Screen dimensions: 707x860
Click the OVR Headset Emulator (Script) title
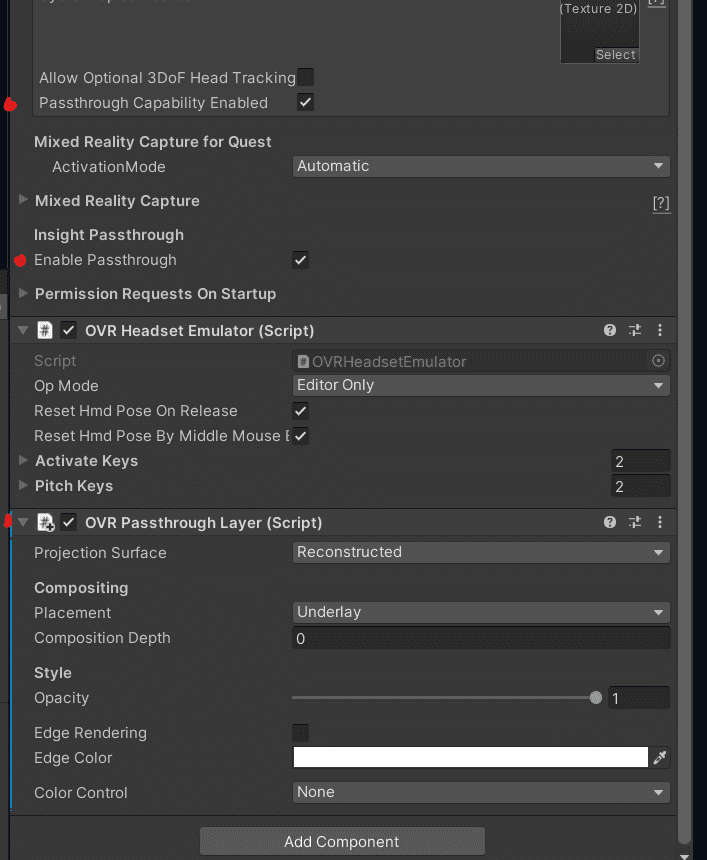200,331
